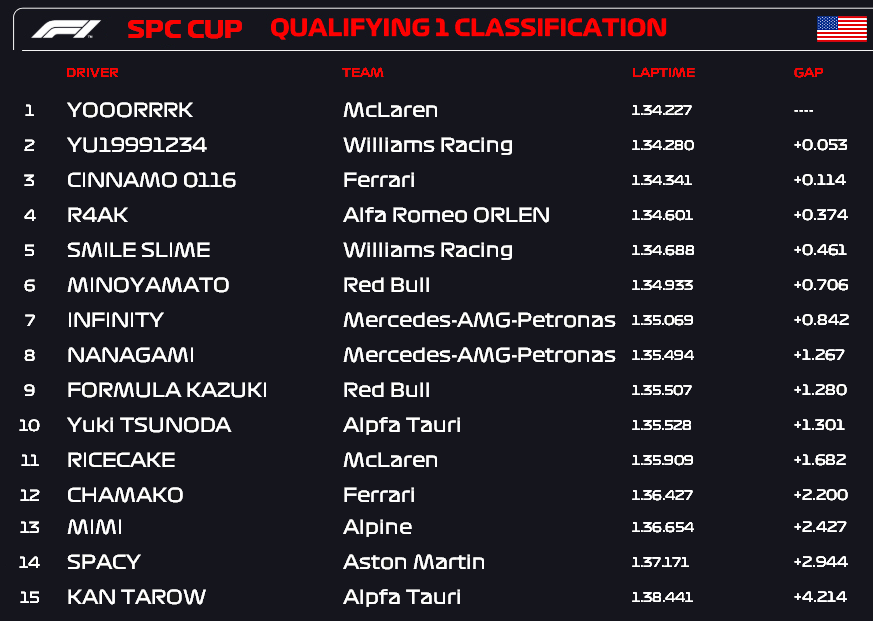Click the Aston Martin team name
The height and width of the screenshot is (621, 873).
pos(414,562)
